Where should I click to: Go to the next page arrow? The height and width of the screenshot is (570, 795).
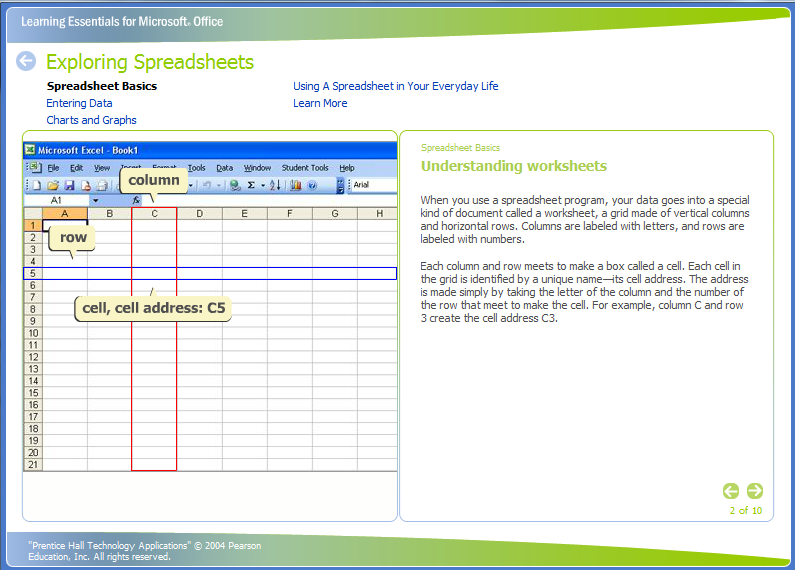tap(755, 491)
